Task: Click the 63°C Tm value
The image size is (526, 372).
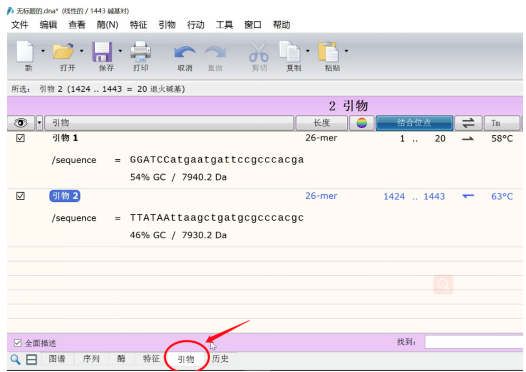Action: [502, 197]
